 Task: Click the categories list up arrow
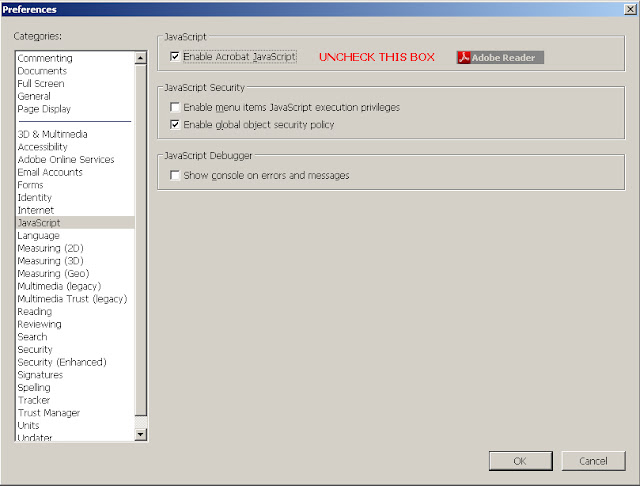(140, 58)
